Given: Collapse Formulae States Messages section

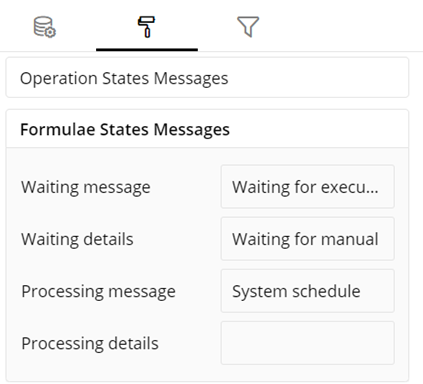Looking at the screenshot, I should point(207,129).
